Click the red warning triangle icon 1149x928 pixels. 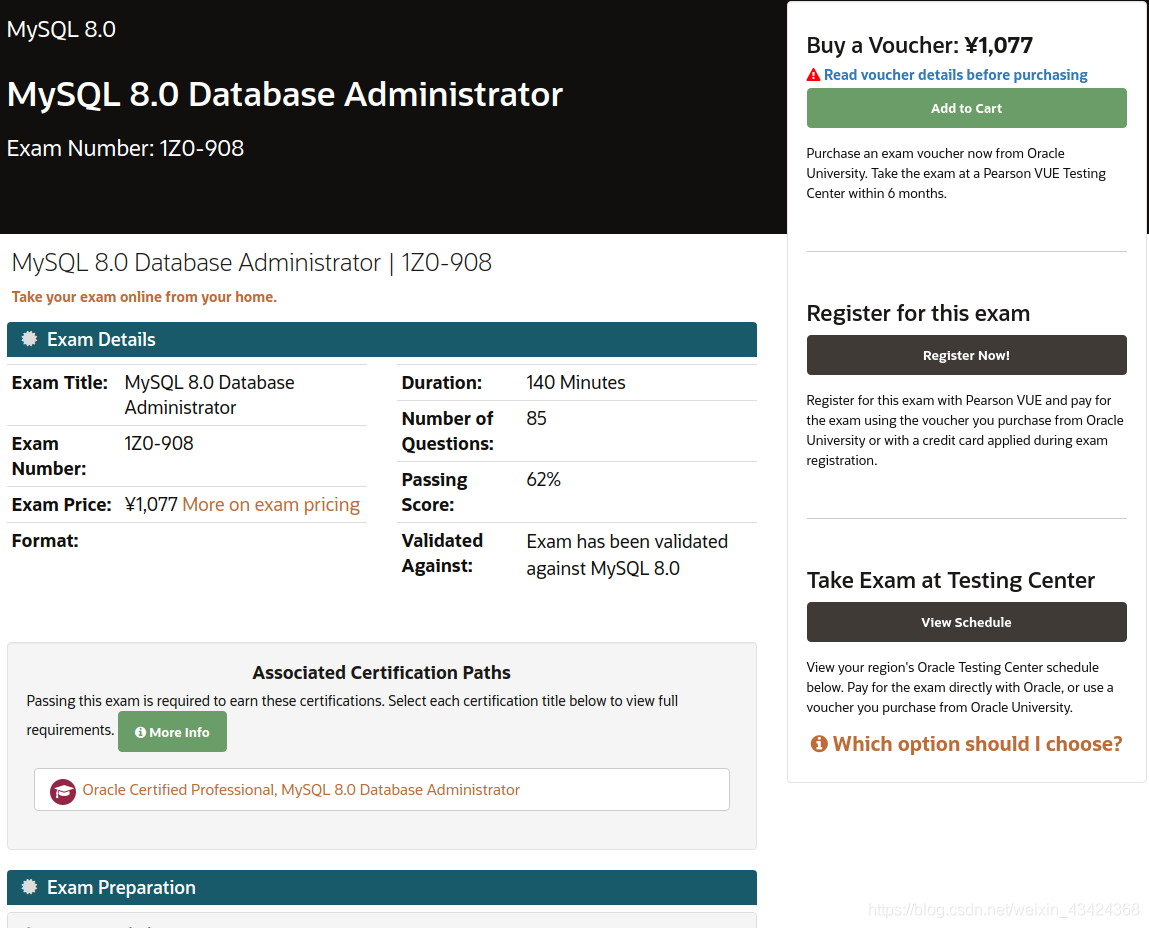[x=812, y=74]
